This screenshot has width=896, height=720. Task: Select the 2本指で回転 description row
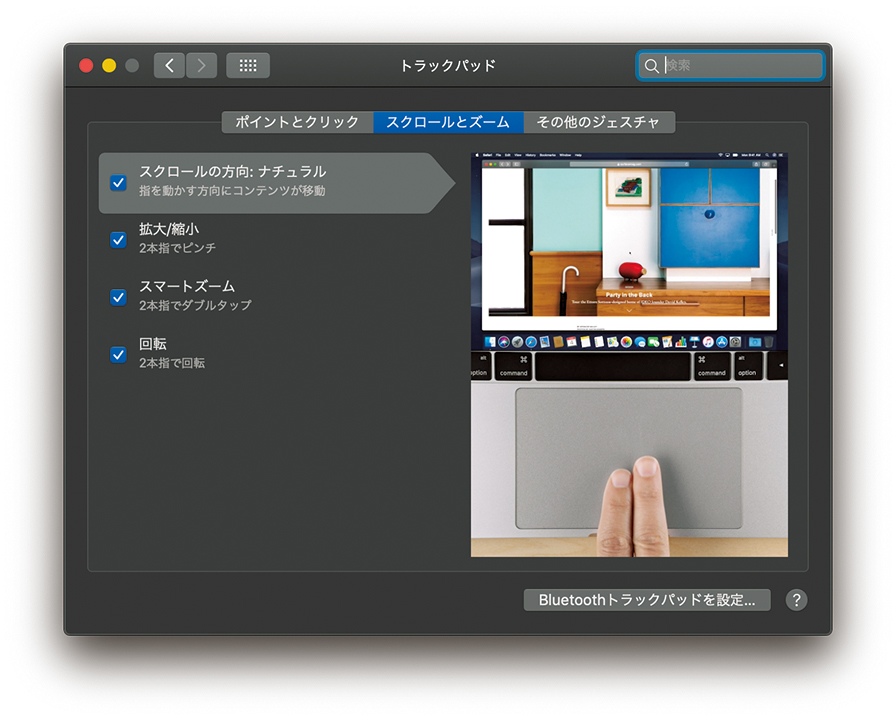(x=172, y=363)
